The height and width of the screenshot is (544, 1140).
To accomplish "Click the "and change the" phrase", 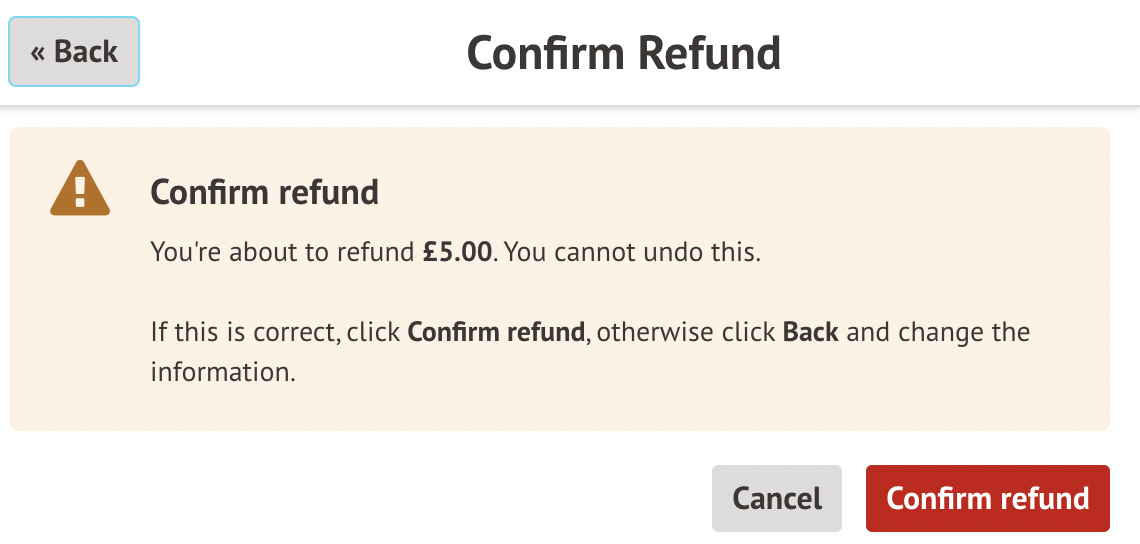I will pyautogui.click(x=938, y=331).
